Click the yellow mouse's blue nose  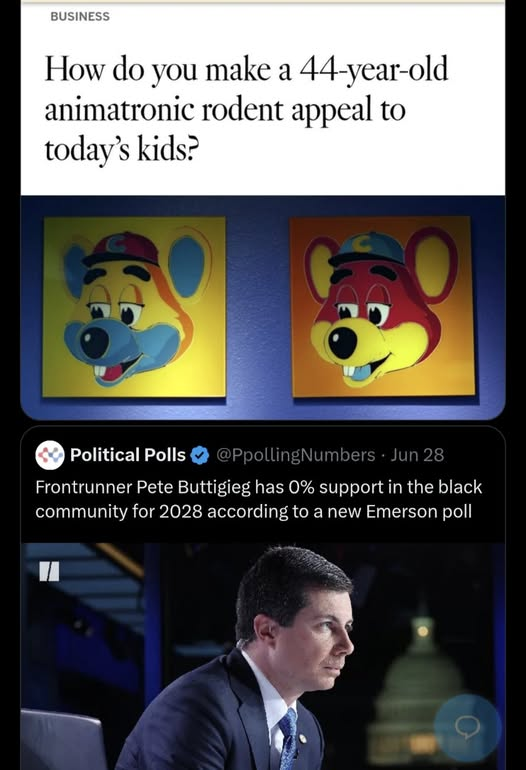coord(95,342)
